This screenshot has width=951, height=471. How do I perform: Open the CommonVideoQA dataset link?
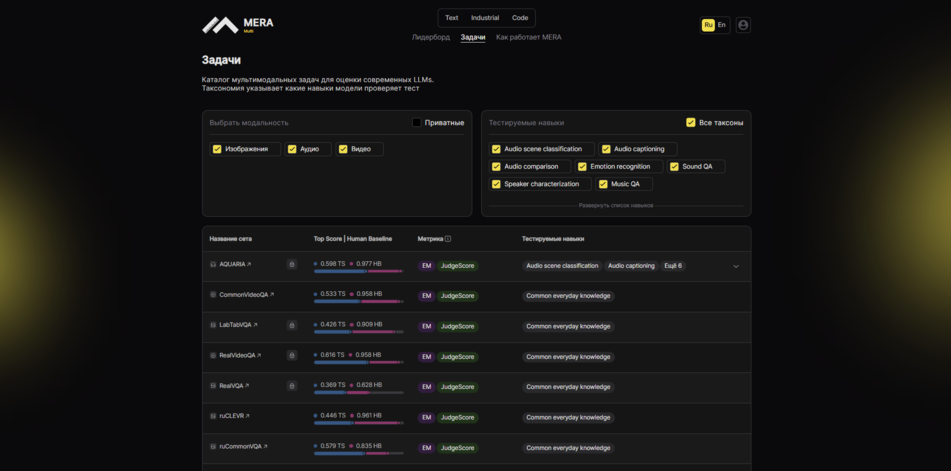246,295
